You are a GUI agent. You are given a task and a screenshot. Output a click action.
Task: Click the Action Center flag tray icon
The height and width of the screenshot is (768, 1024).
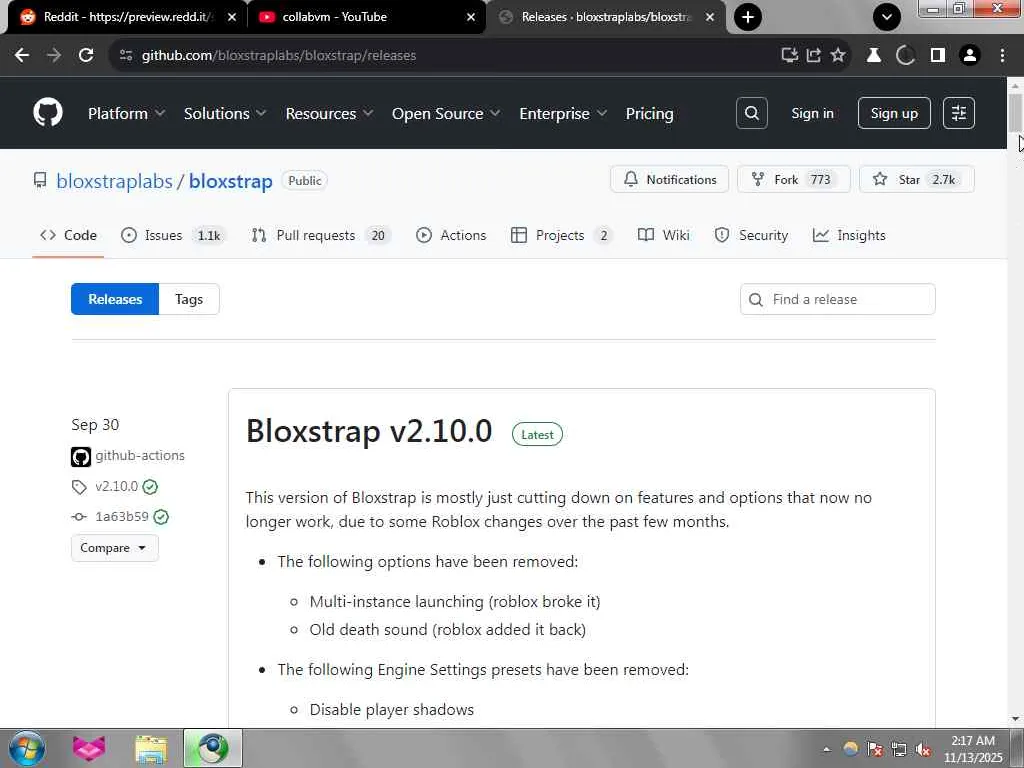tap(875, 749)
